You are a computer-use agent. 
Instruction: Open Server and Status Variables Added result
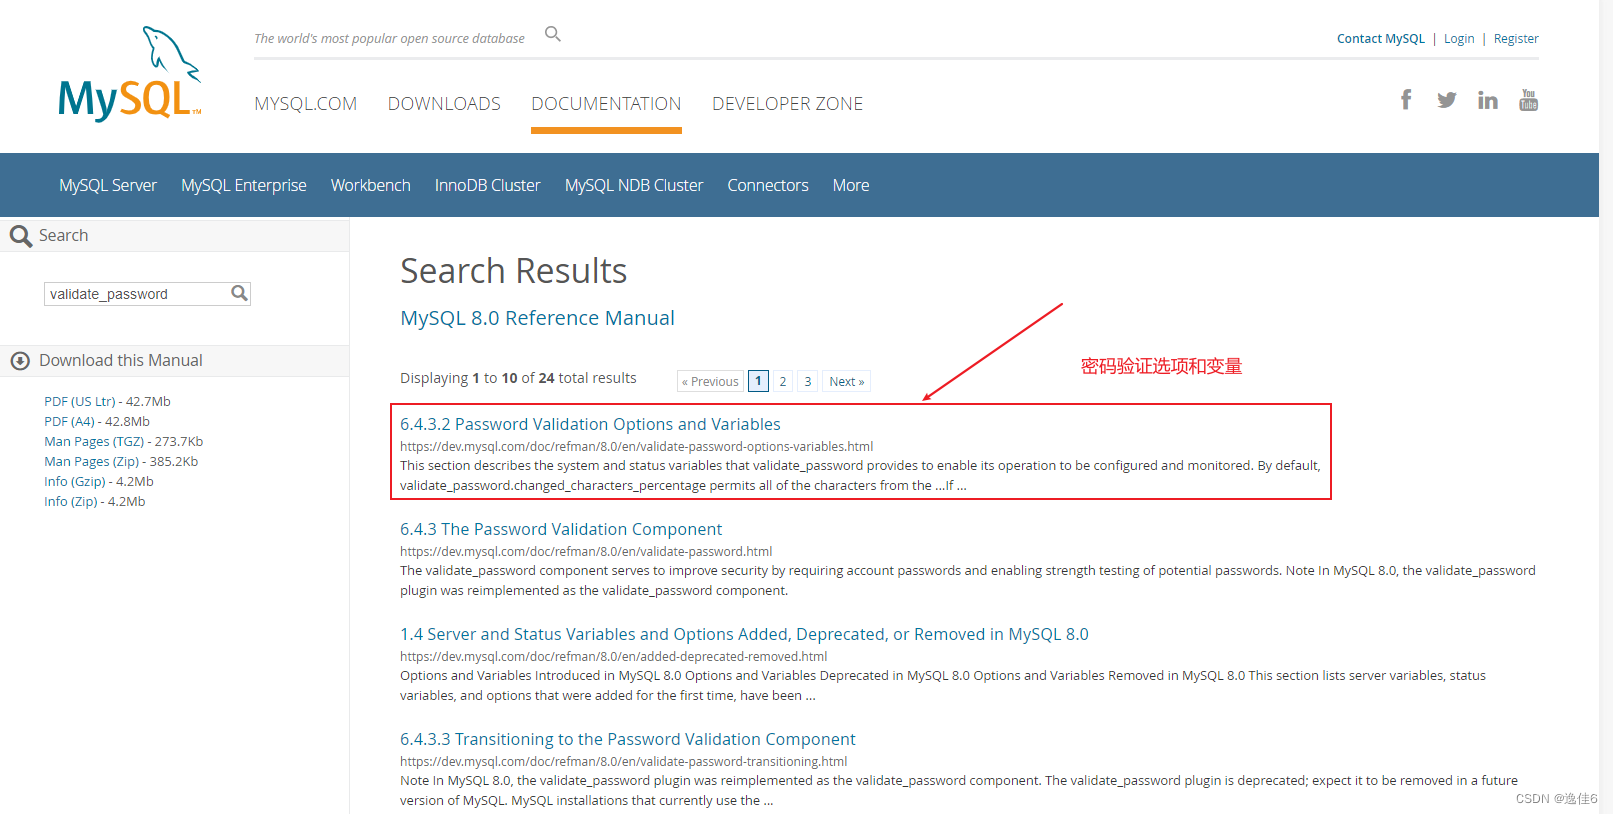(744, 634)
